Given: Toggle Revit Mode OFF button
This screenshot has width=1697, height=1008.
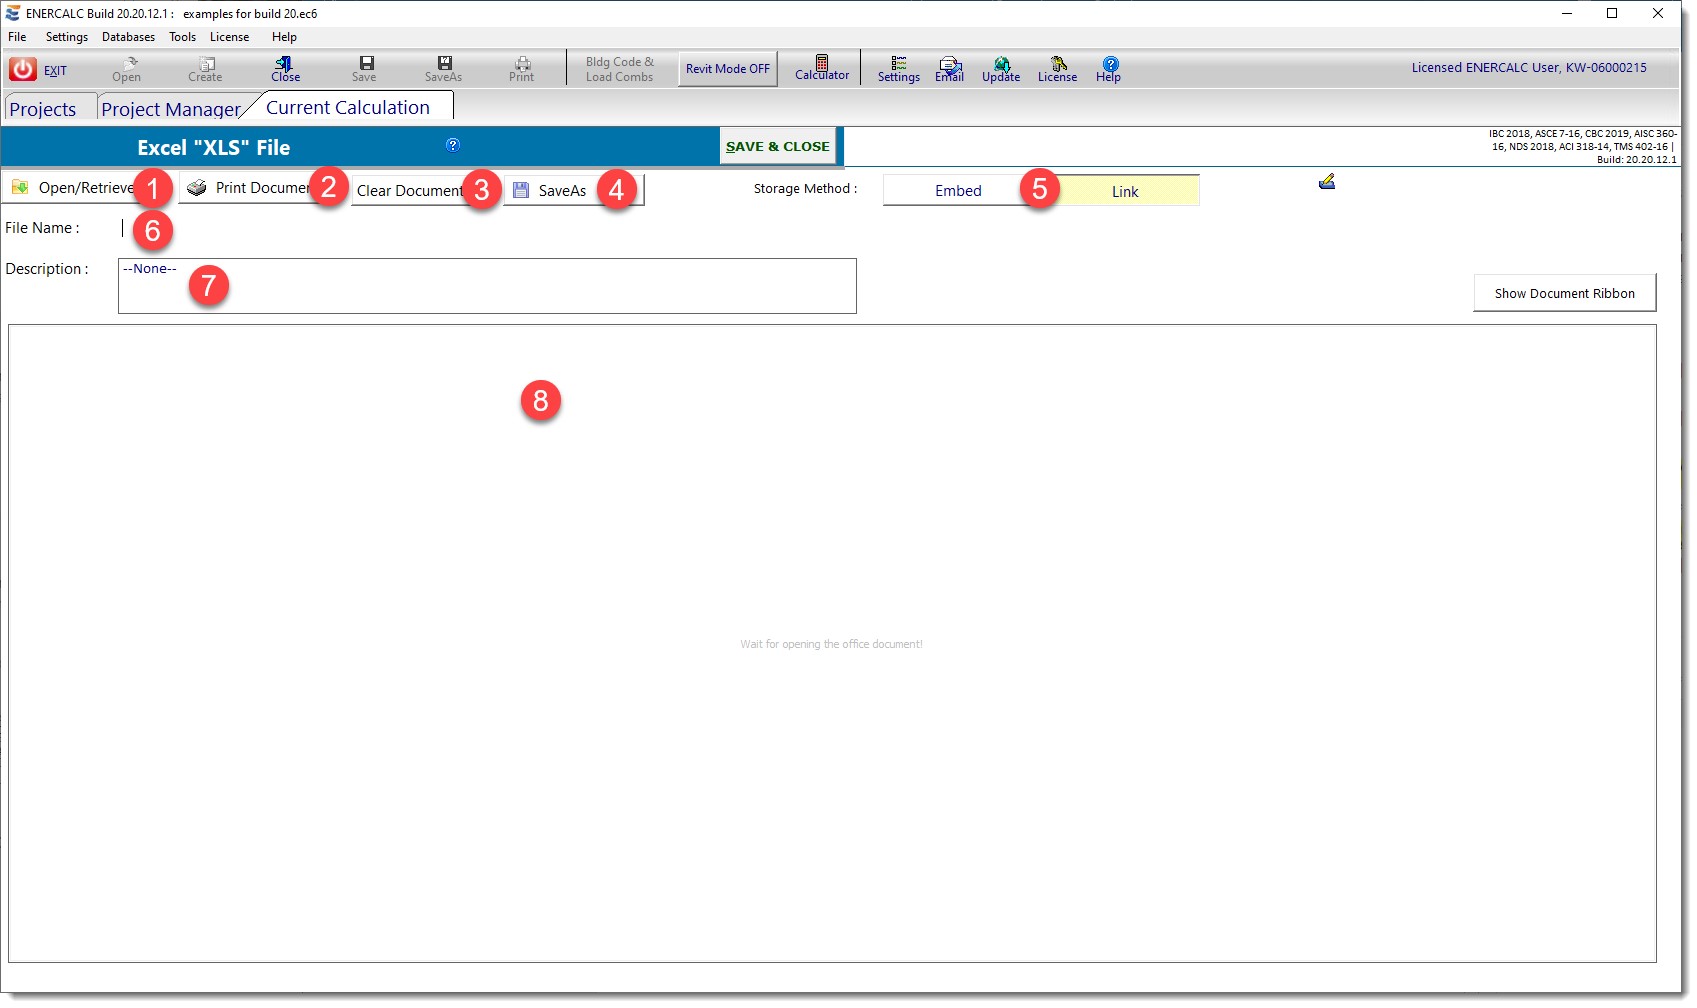Looking at the screenshot, I should pos(727,69).
